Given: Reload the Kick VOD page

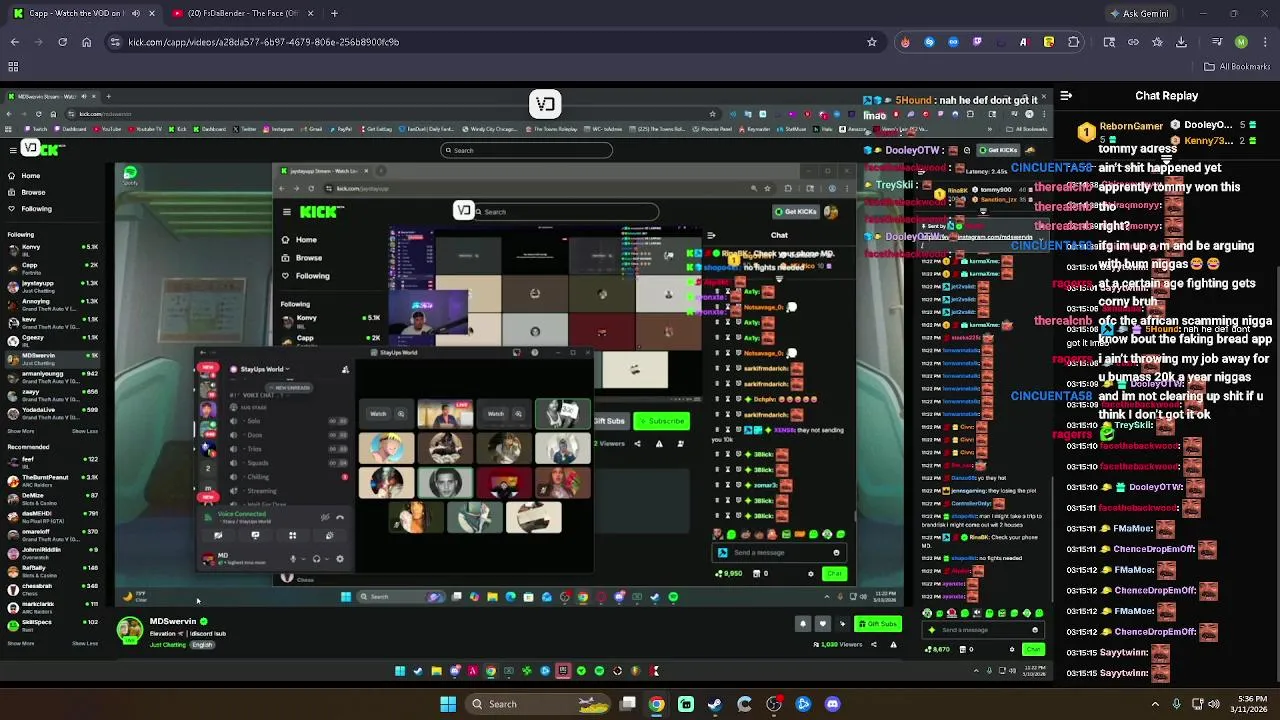Looking at the screenshot, I should (62, 42).
